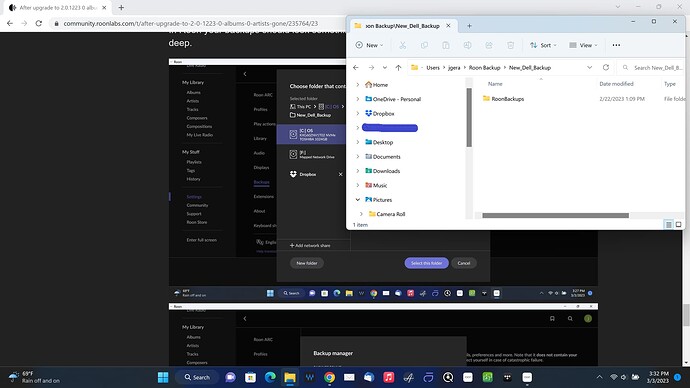Viewport: 690px width, 388px height.
Task: Click the Cut scissors icon
Action: coord(402,45)
